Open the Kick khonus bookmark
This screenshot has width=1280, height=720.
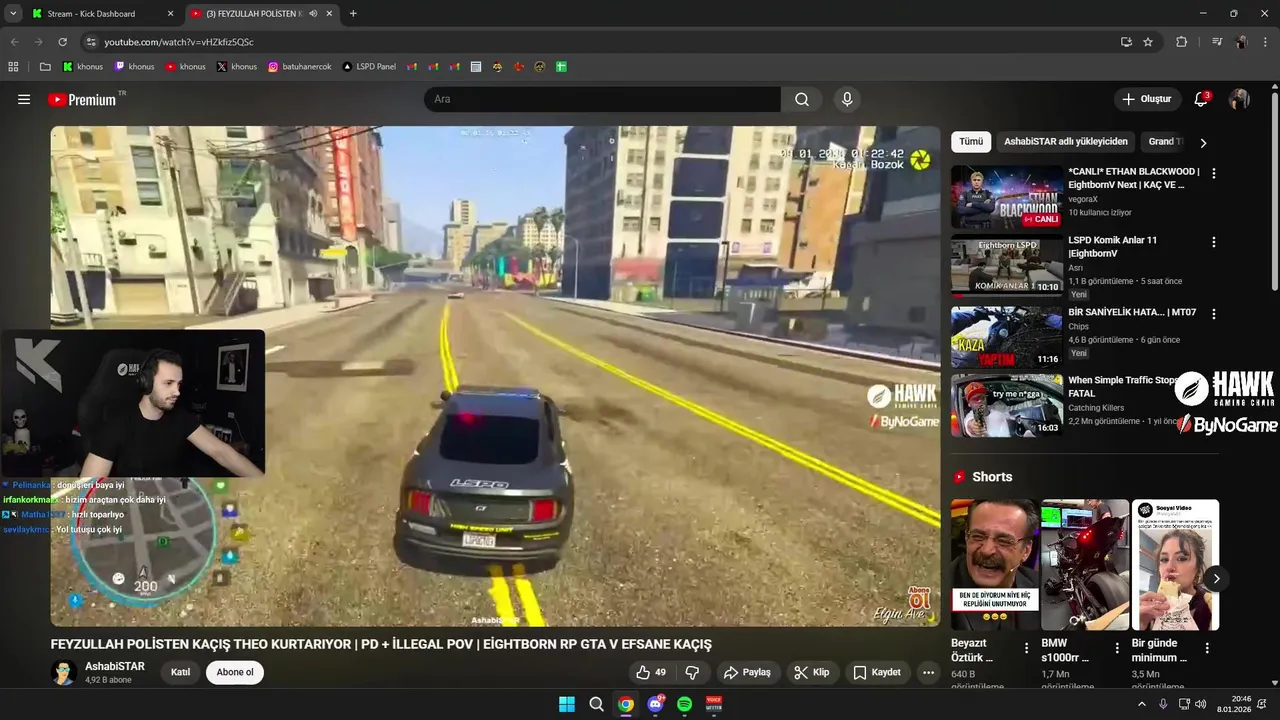tap(82, 67)
